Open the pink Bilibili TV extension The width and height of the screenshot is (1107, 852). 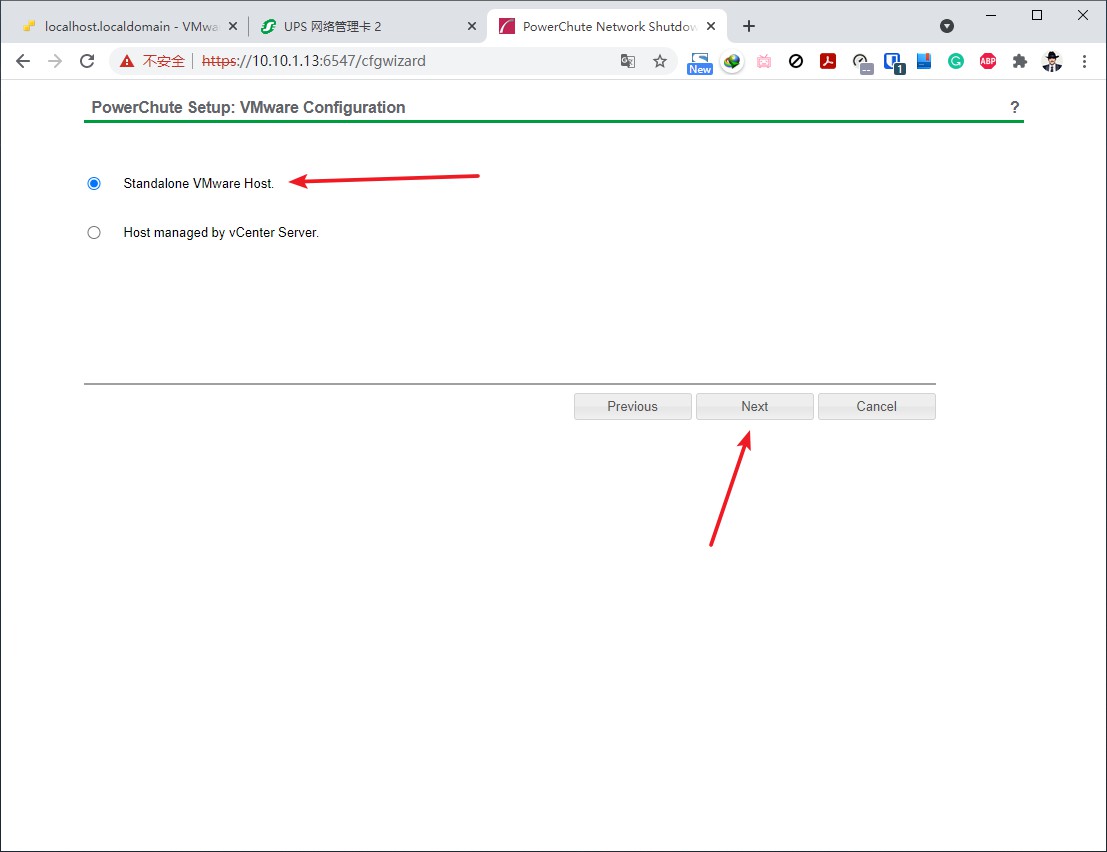point(764,61)
